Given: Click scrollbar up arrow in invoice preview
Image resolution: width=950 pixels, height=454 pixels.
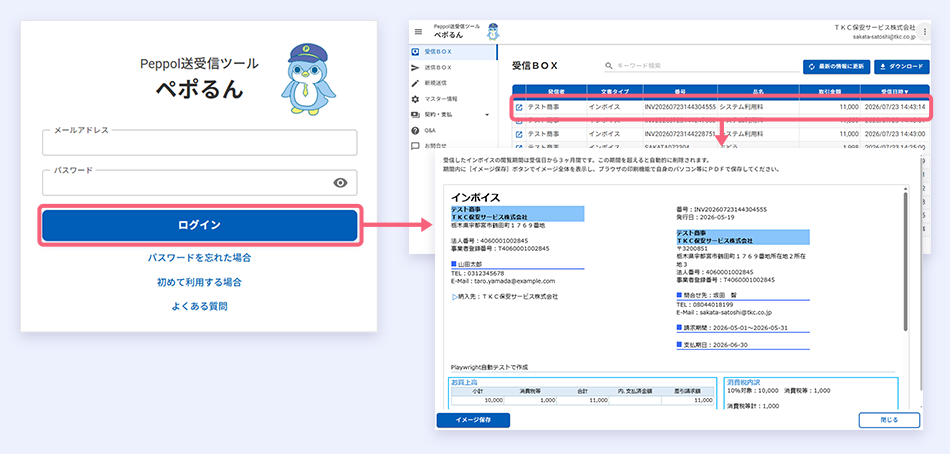Looking at the screenshot, I should click(906, 189).
